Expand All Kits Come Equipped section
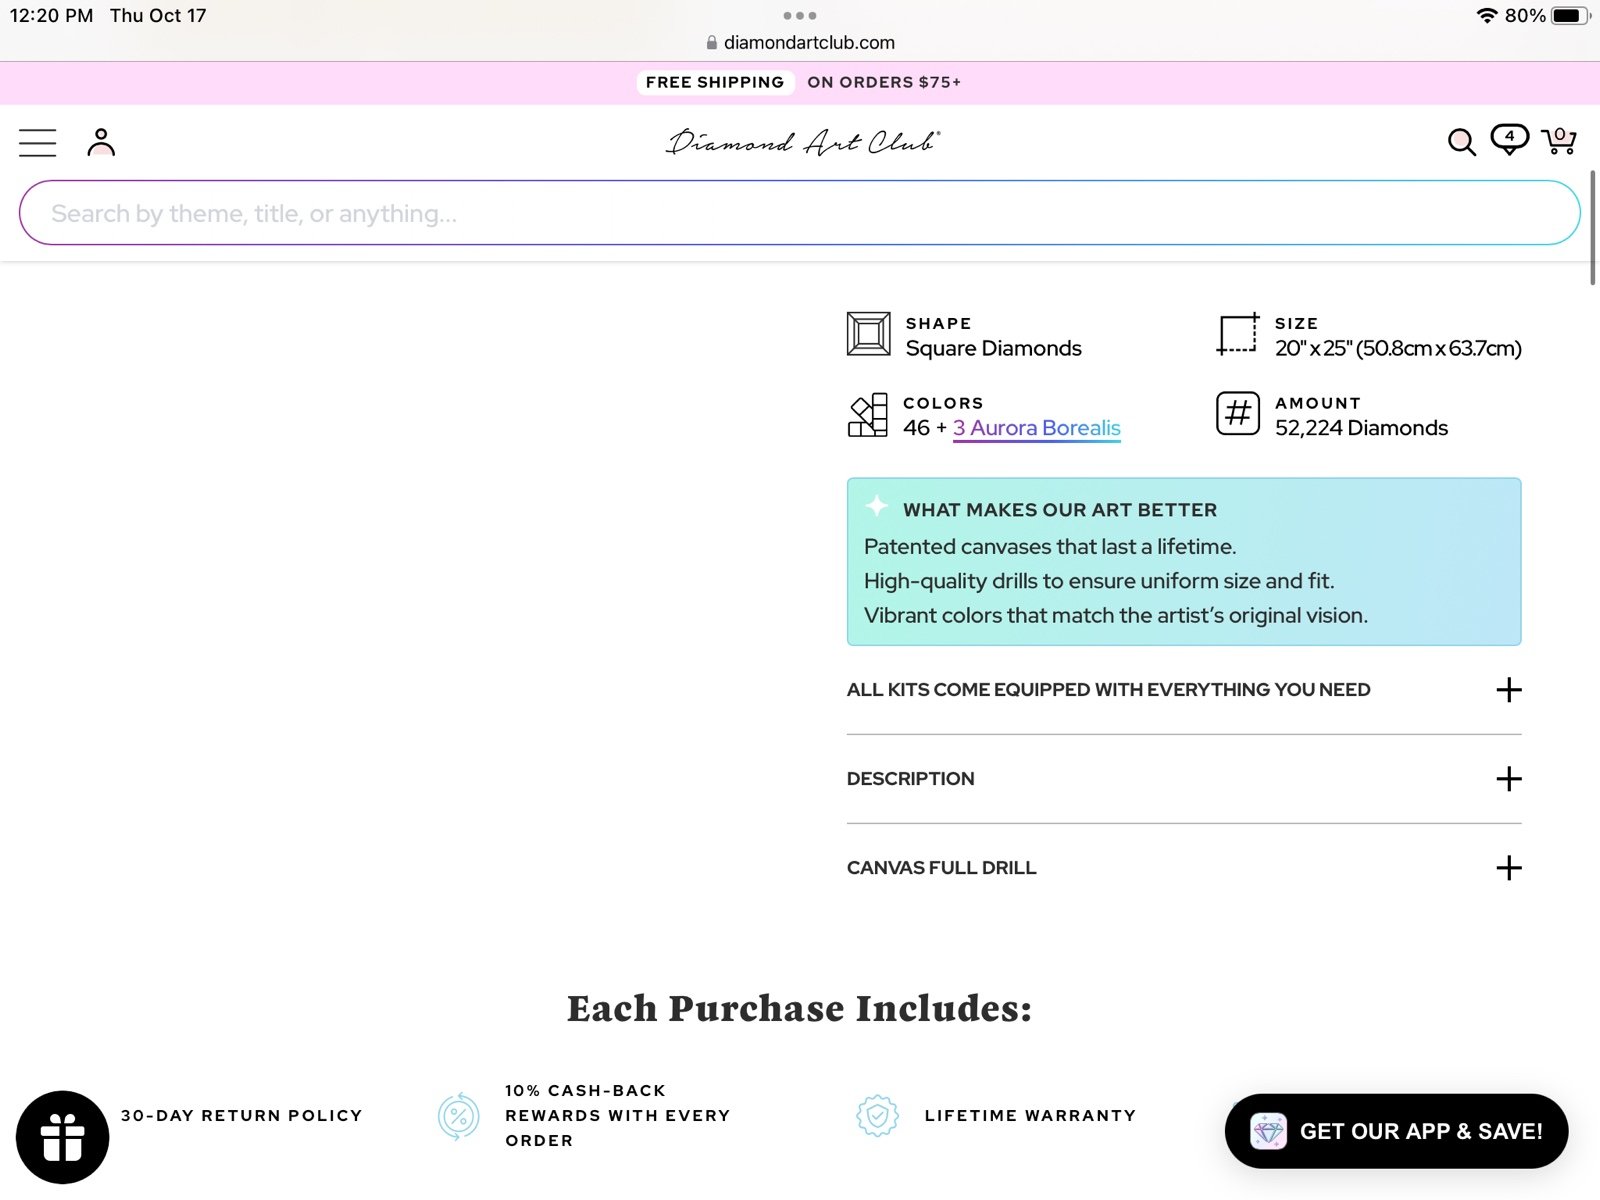This screenshot has width=1600, height=1200. pyautogui.click(x=1184, y=690)
